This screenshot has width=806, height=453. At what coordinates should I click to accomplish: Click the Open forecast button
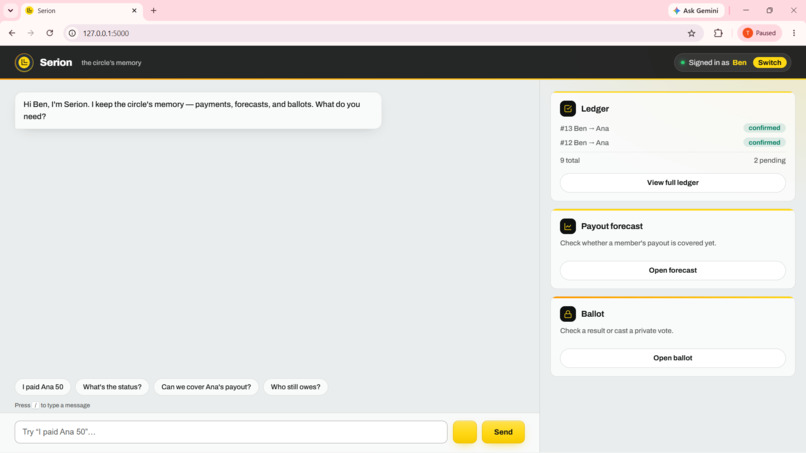coord(672,270)
